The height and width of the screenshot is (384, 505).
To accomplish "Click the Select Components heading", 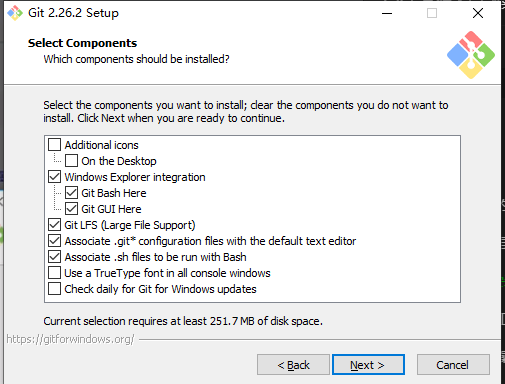I will tap(82, 43).
